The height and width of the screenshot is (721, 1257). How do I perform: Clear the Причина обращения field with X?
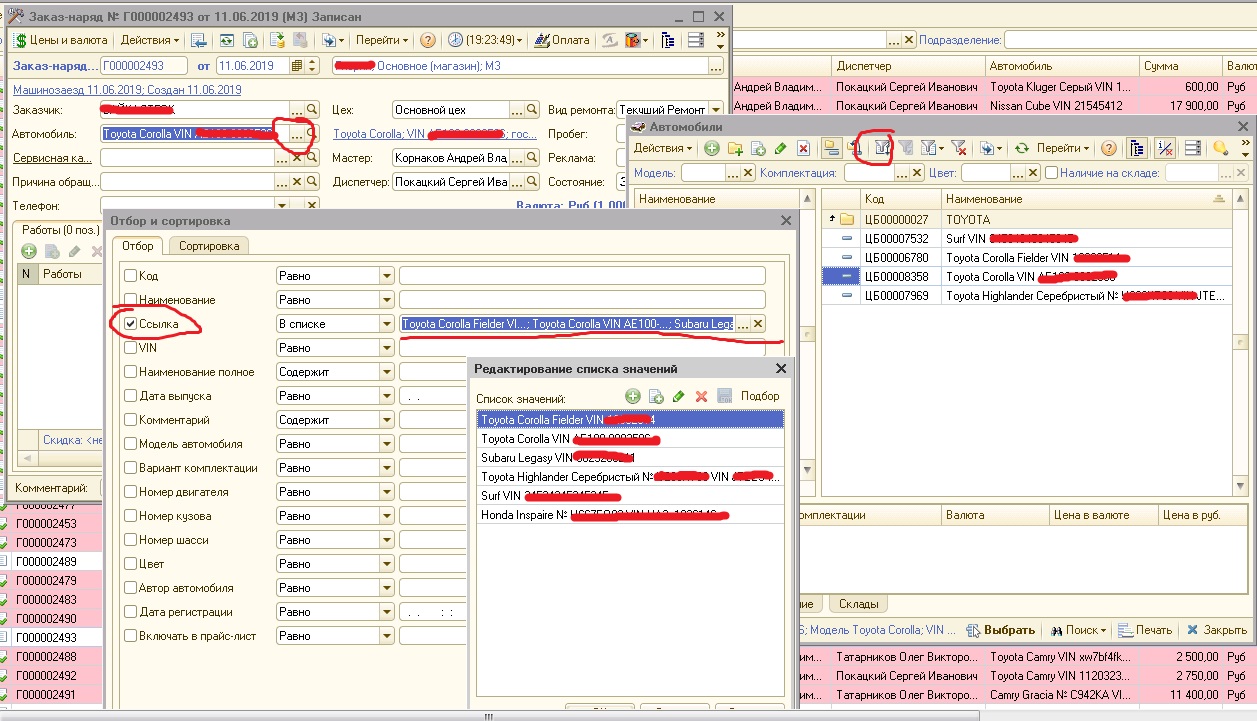pyautogui.click(x=297, y=182)
